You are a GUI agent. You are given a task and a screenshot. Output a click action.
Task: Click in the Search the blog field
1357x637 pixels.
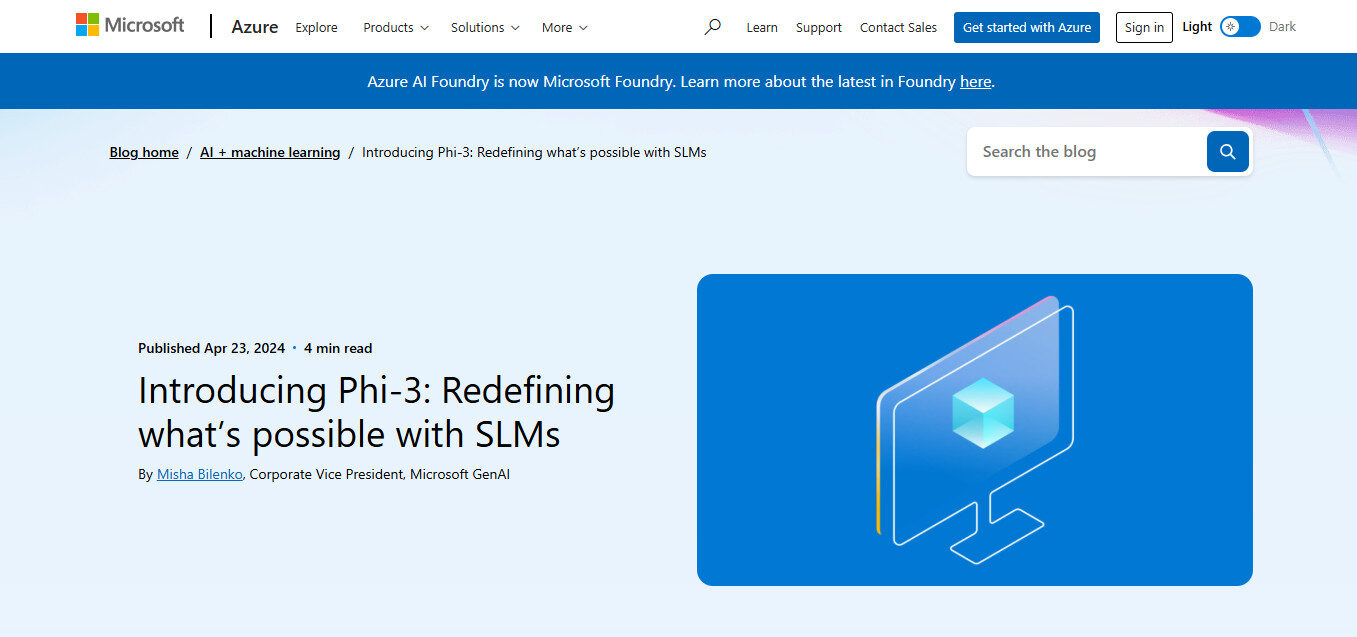point(1087,152)
